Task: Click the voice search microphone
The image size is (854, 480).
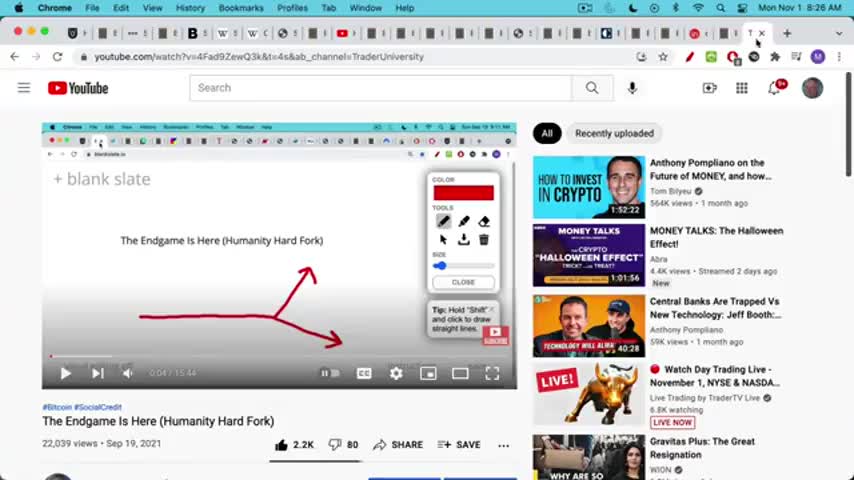Action: 632,88
